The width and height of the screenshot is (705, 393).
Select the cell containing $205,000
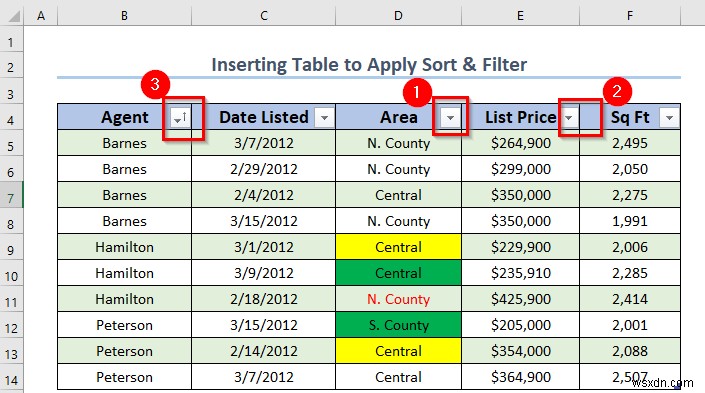[520, 325]
